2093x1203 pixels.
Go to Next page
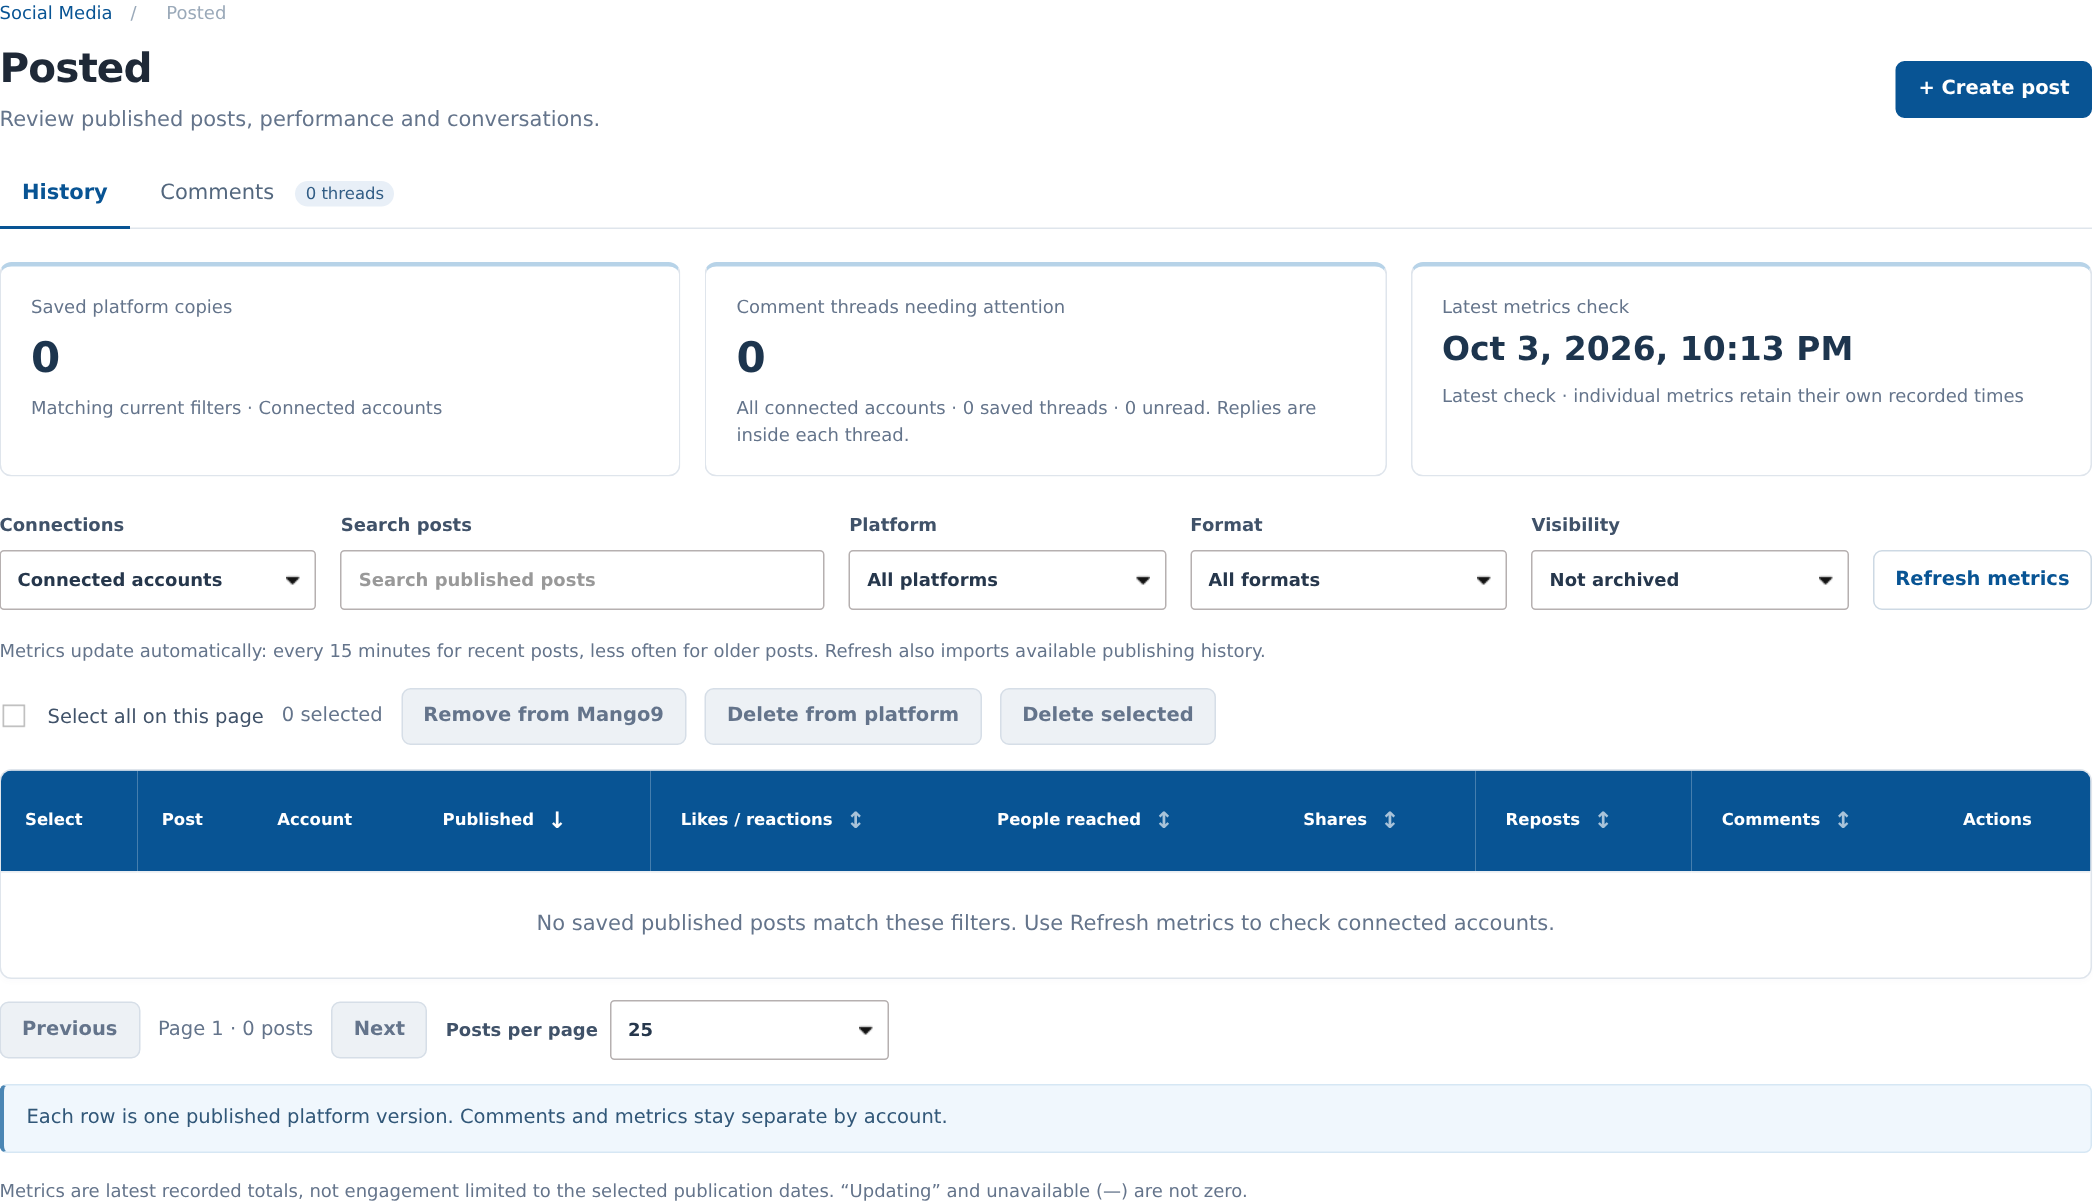(379, 1030)
